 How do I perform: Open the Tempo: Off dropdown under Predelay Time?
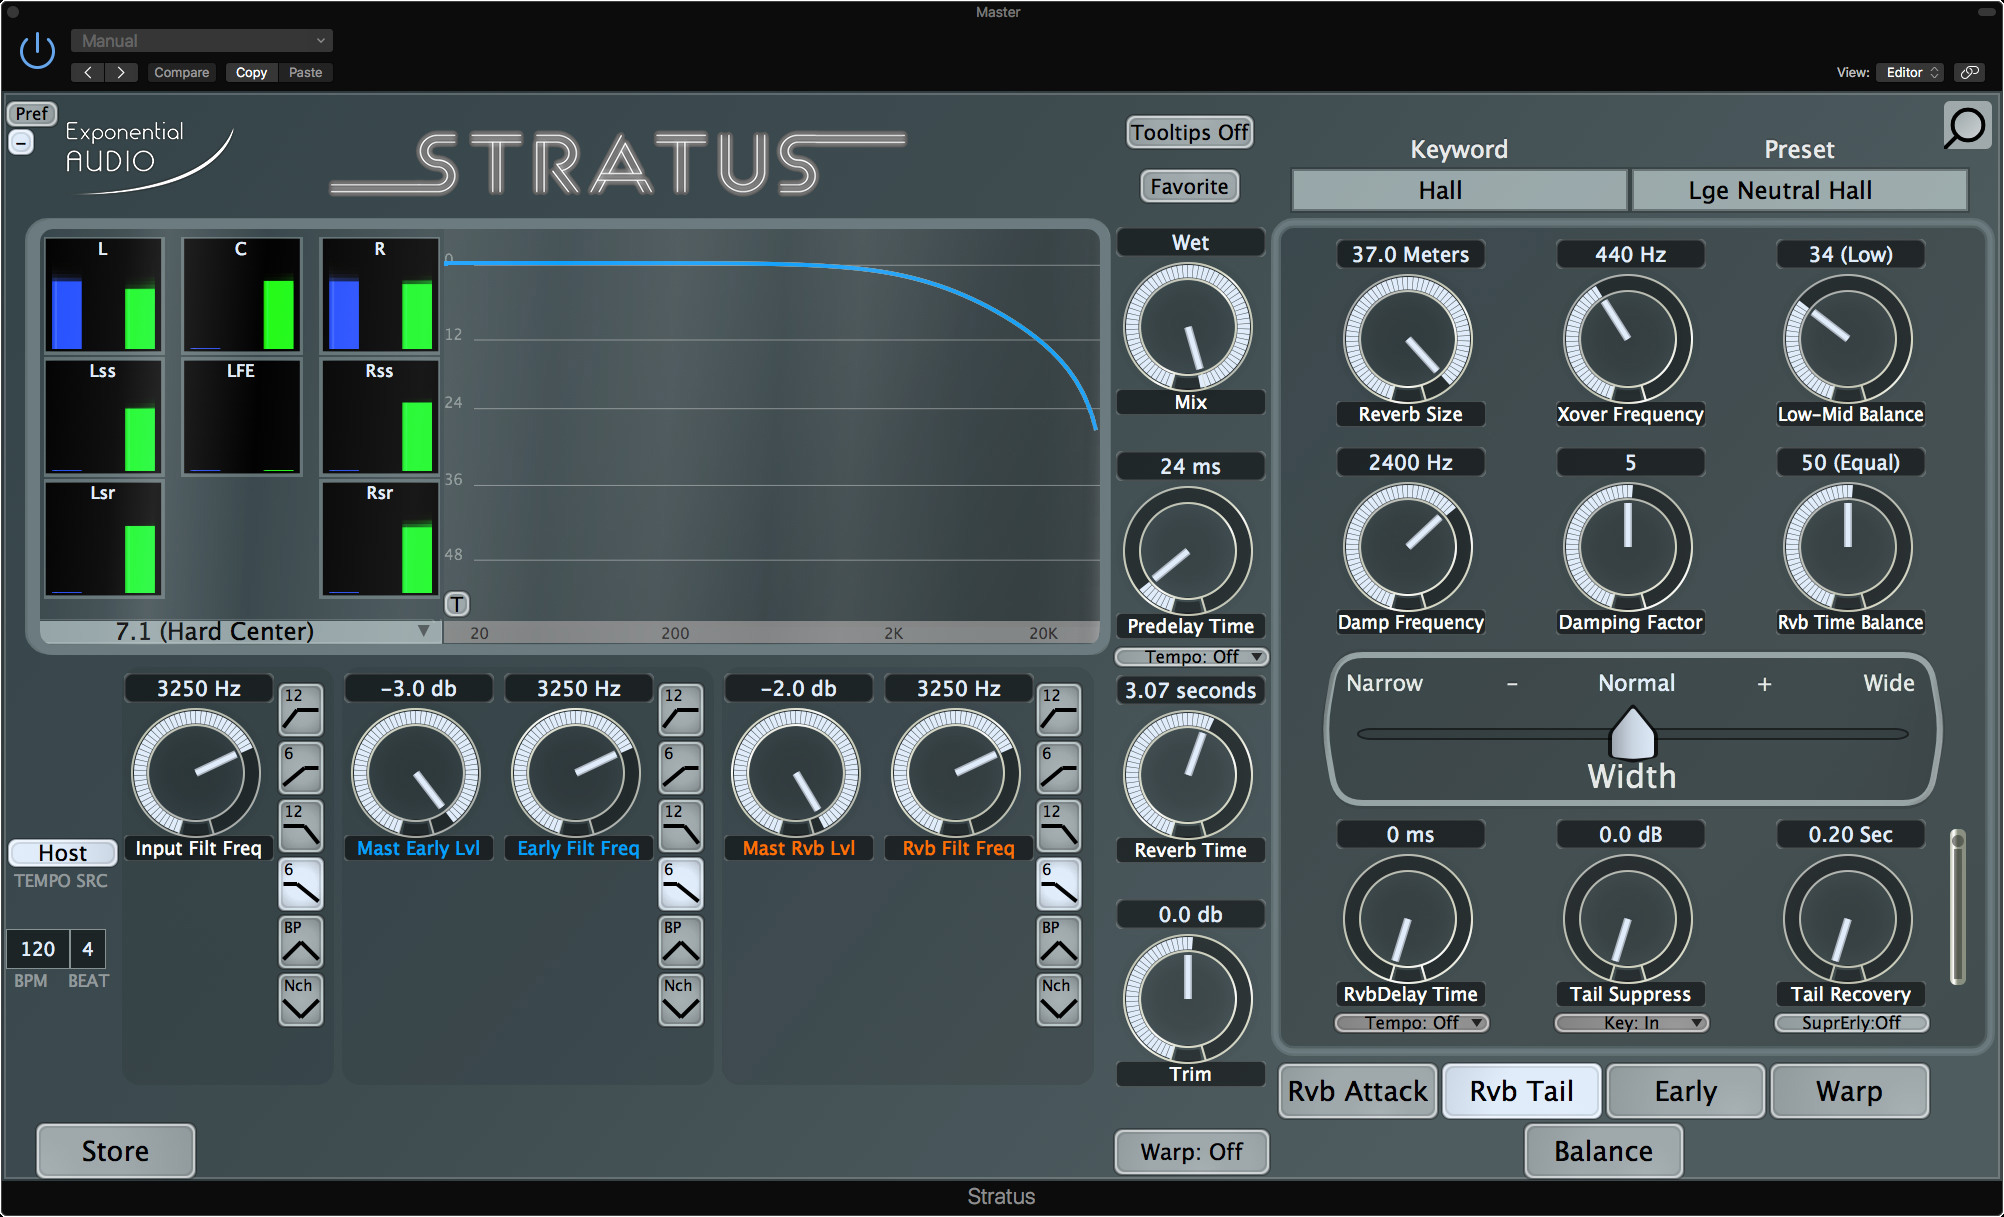coord(1190,657)
